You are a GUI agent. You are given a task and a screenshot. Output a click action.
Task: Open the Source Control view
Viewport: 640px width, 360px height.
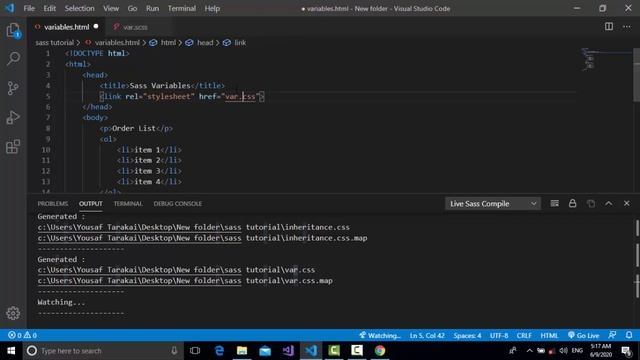[13, 88]
